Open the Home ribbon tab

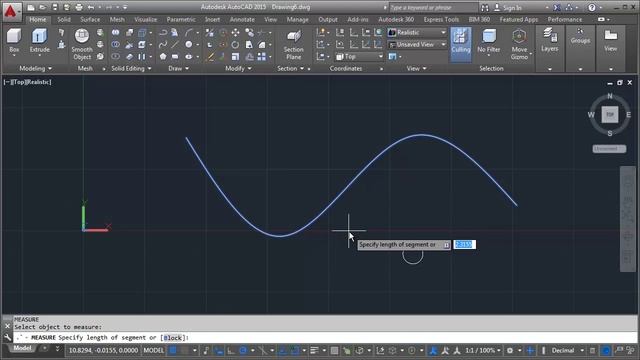[x=38, y=19]
